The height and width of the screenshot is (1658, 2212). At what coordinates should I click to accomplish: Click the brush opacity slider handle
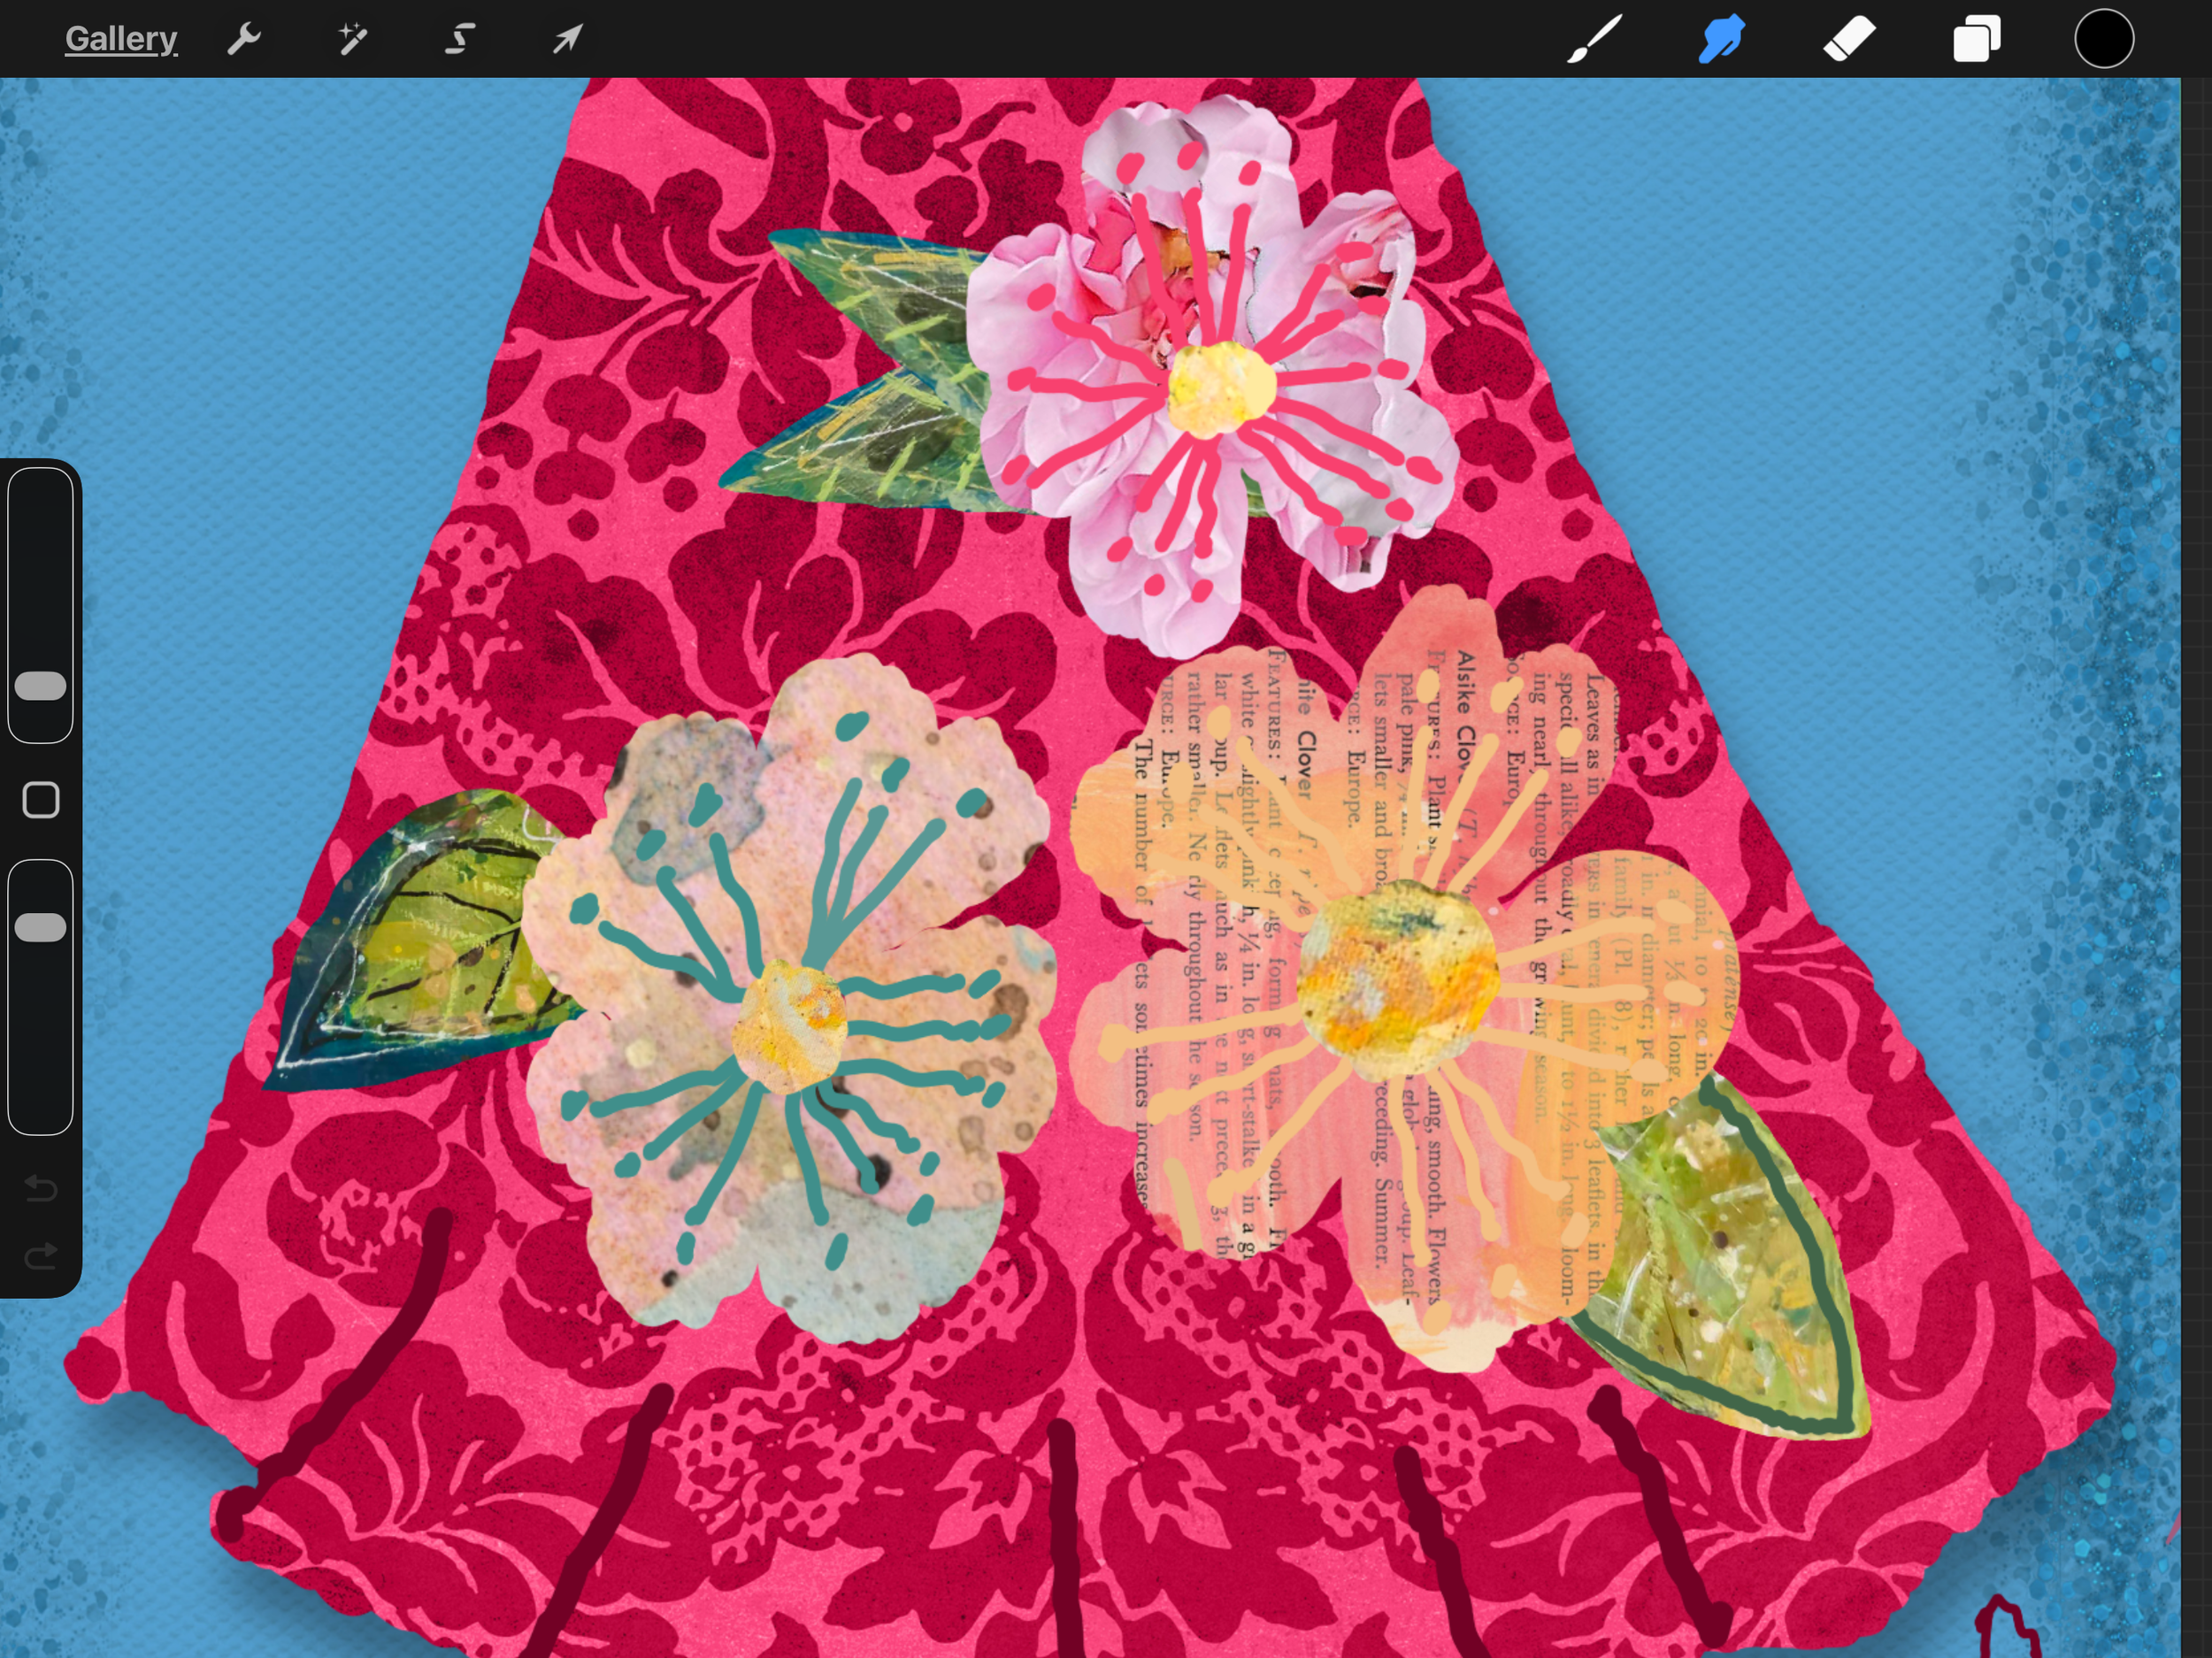click(41, 927)
